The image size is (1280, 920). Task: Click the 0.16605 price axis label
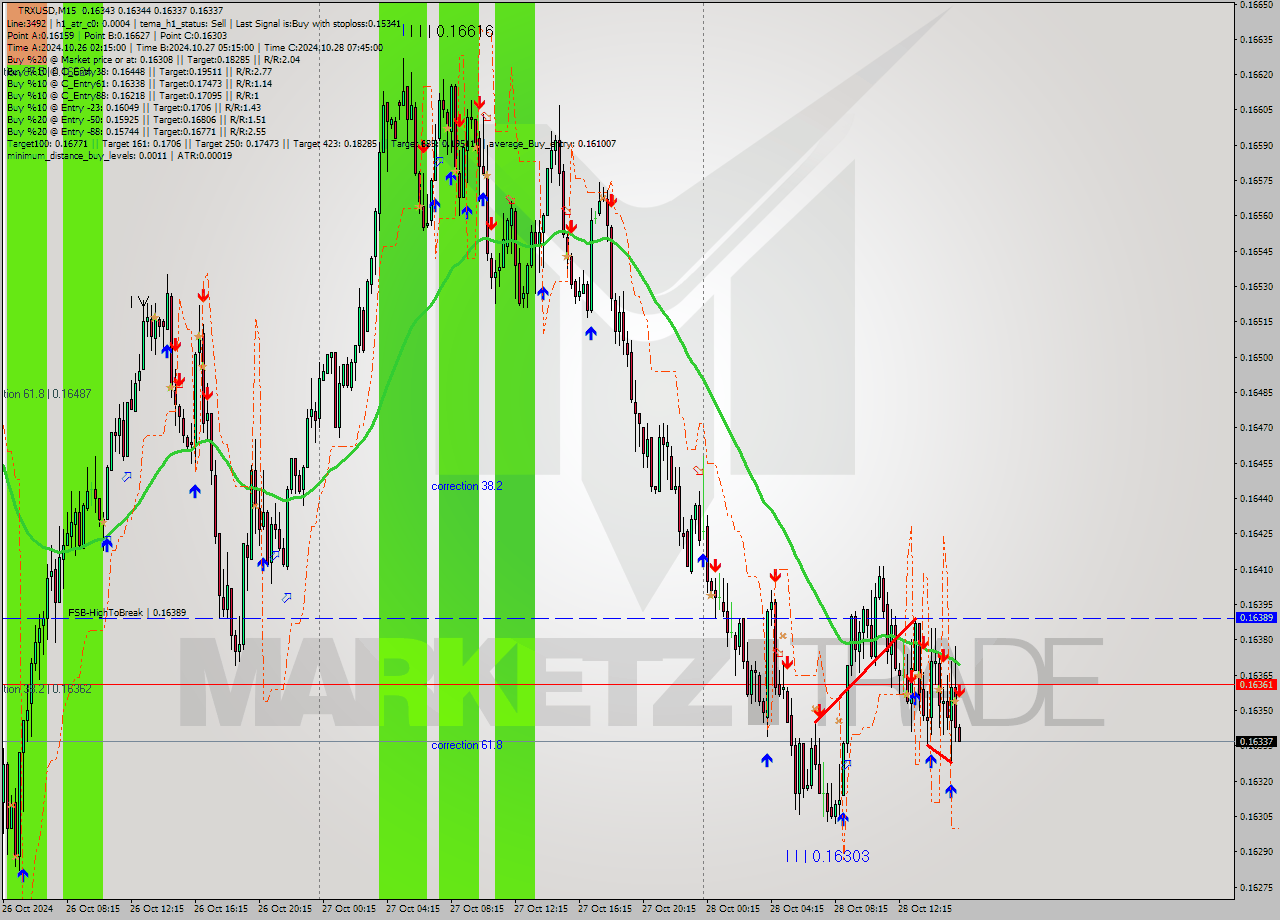[1256, 110]
